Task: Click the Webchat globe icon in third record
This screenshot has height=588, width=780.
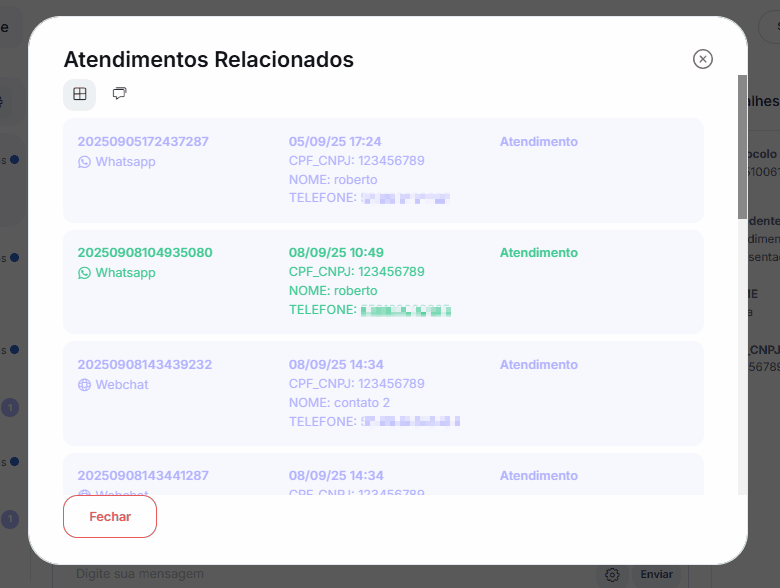Action: (x=85, y=385)
